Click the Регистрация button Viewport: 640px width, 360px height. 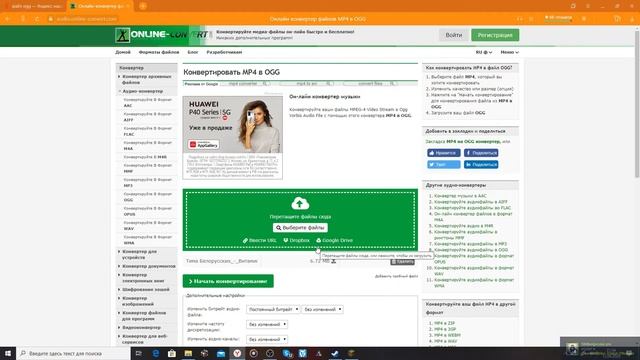click(495, 35)
